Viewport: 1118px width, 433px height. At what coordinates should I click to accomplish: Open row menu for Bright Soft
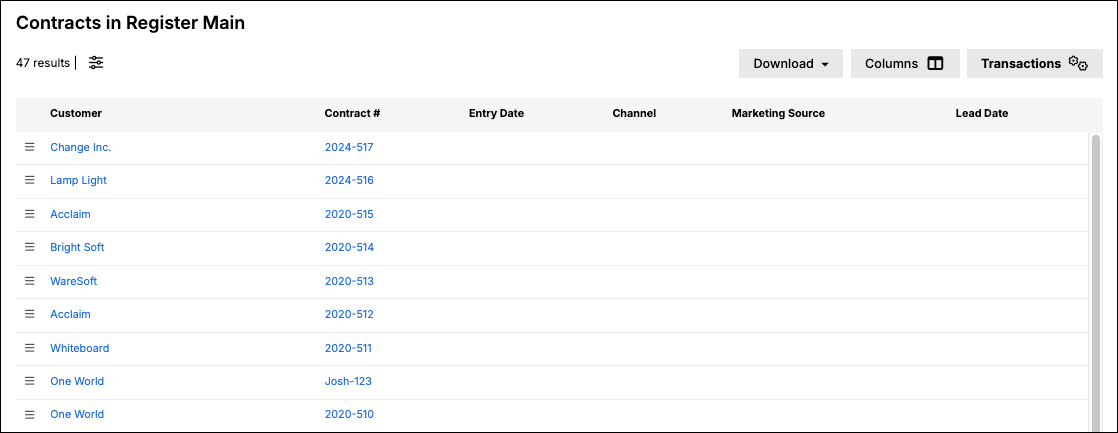[30, 247]
